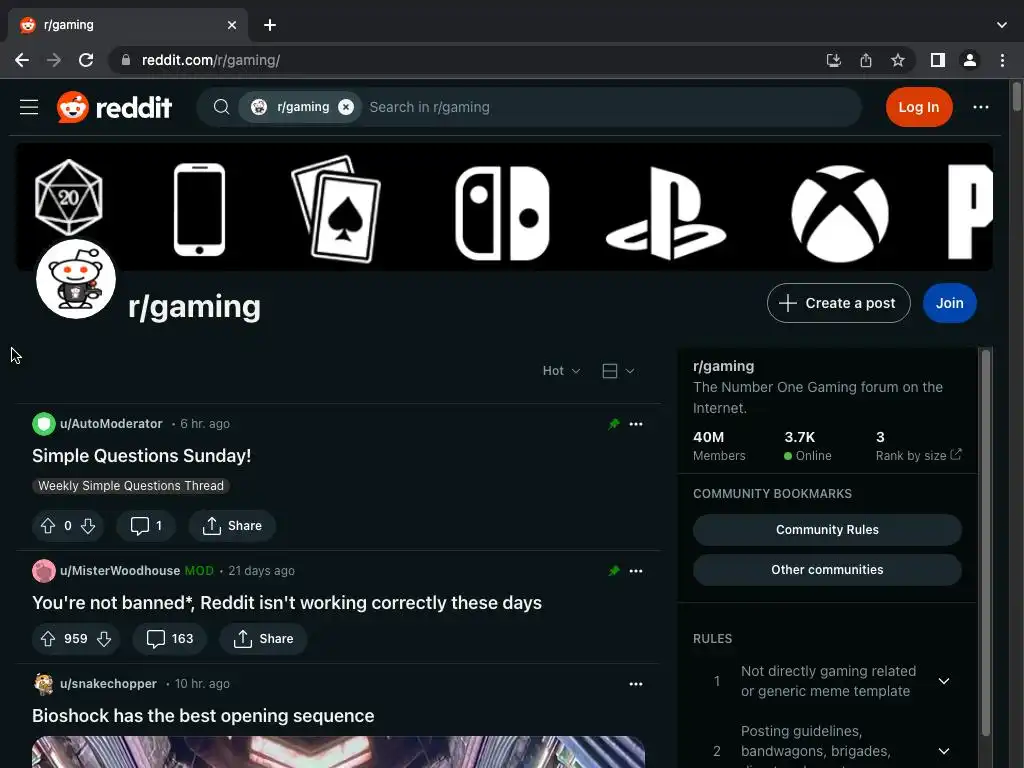The height and width of the screenshot is (768, 1024).
Task: Toggle the browser side panel
Action: pyautogui.click(x=938, y=60)
